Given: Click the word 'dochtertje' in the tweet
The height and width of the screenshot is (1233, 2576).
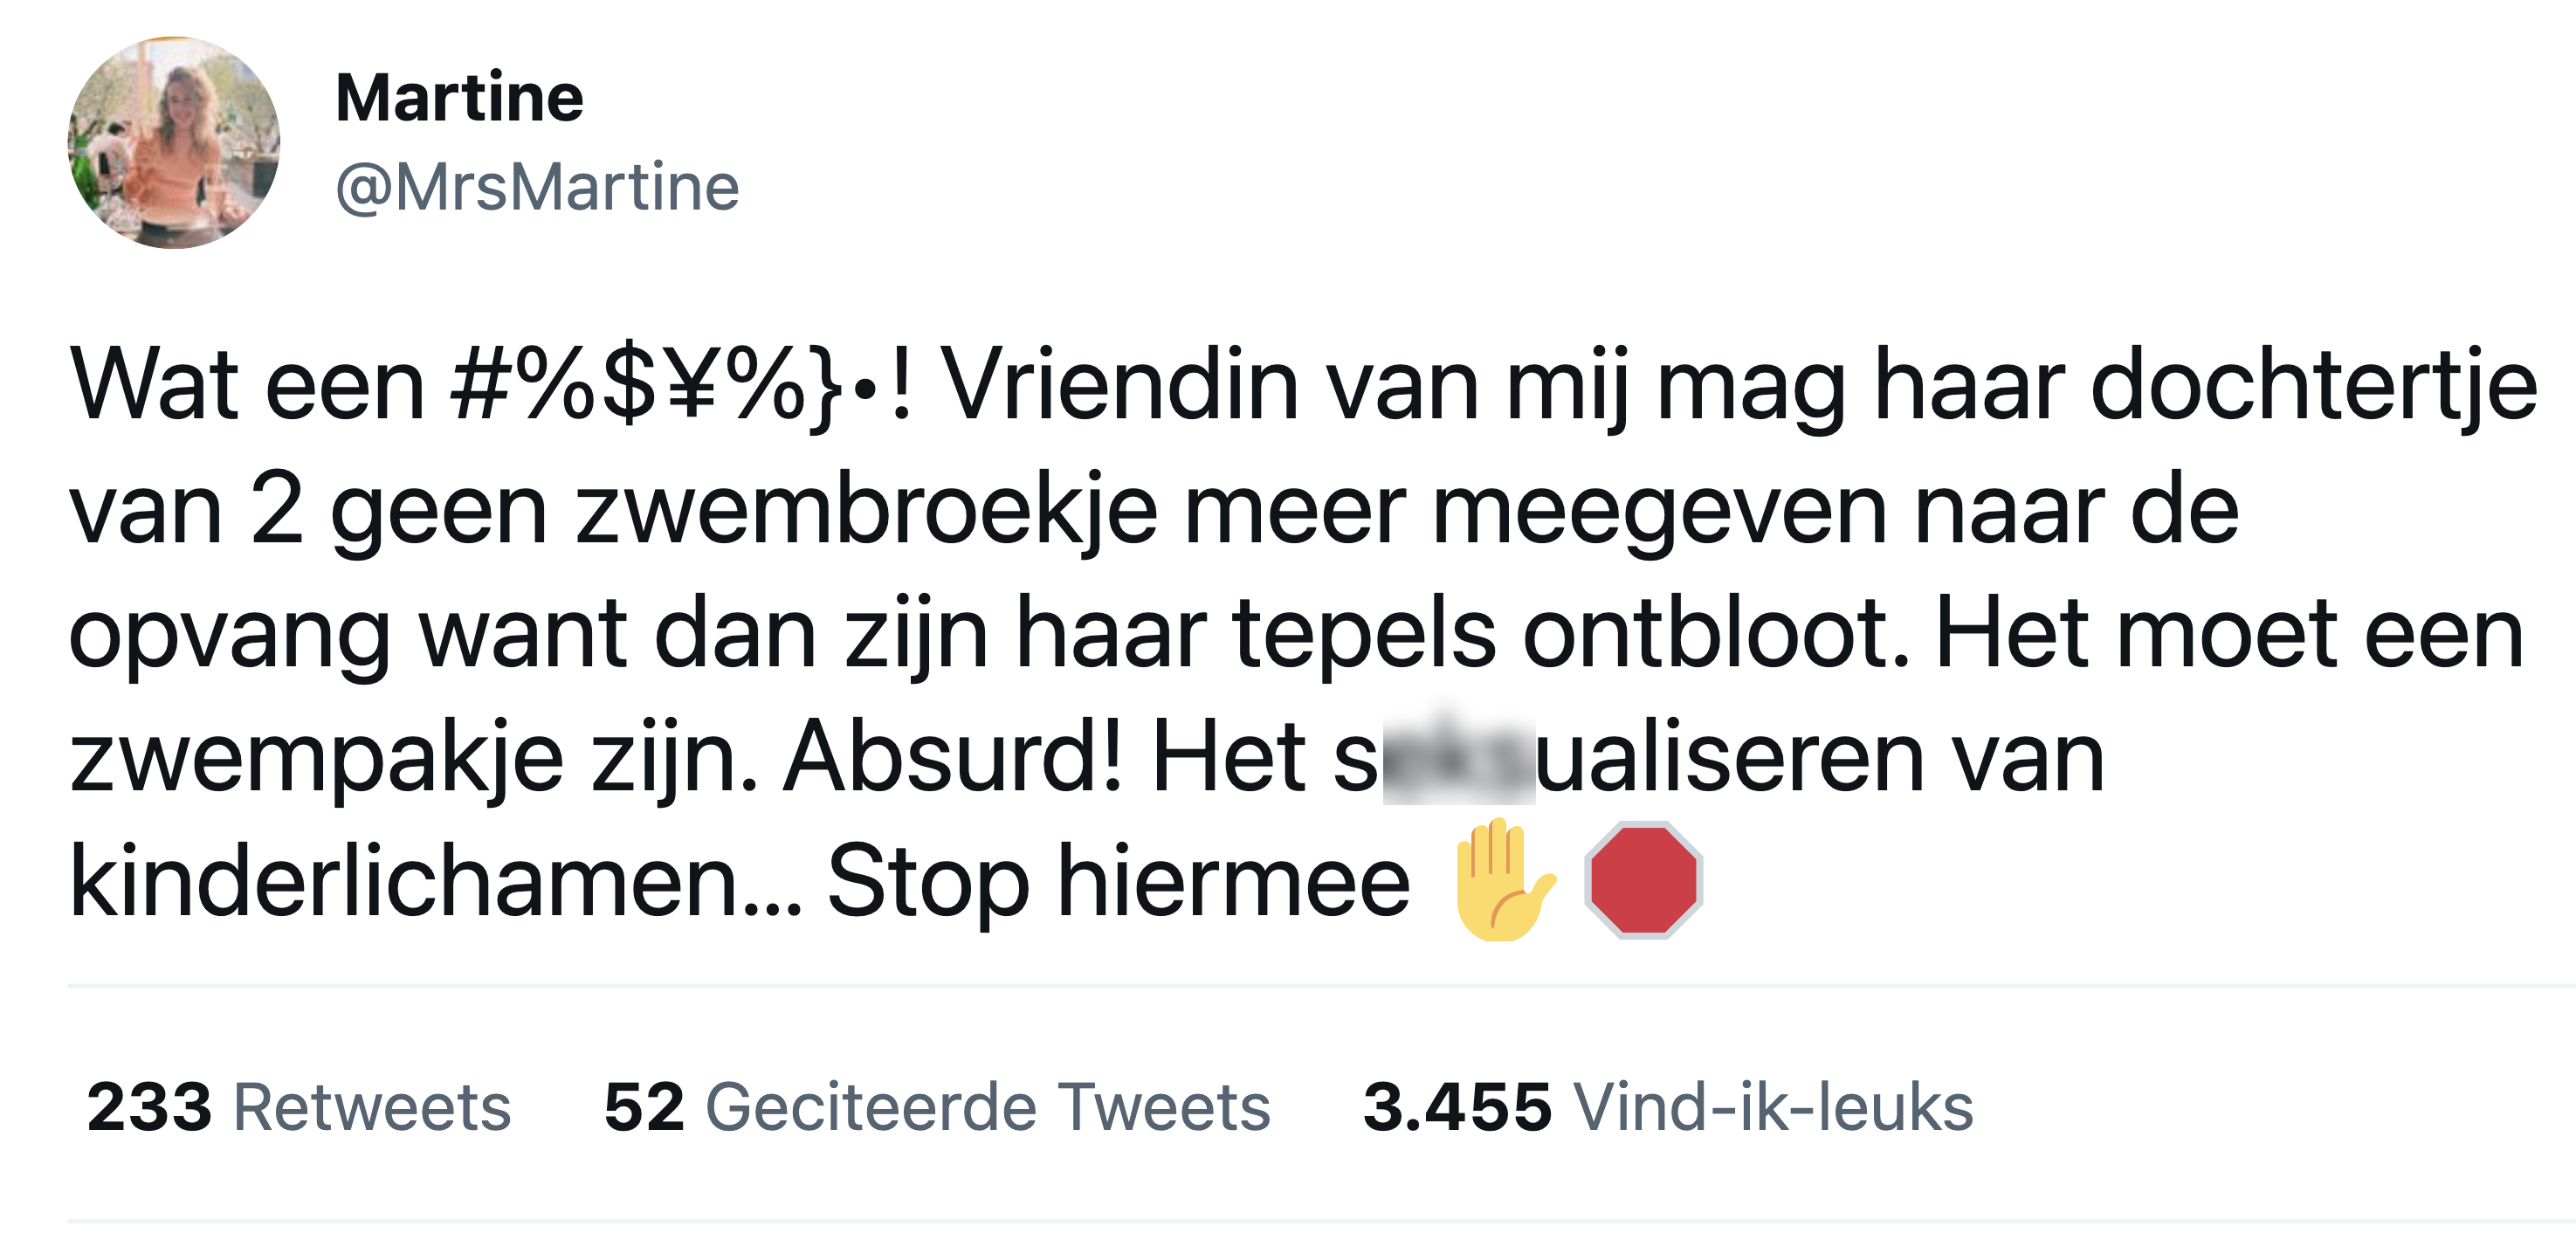Looking at the screenshot, I should click(x=2313, y=386).
